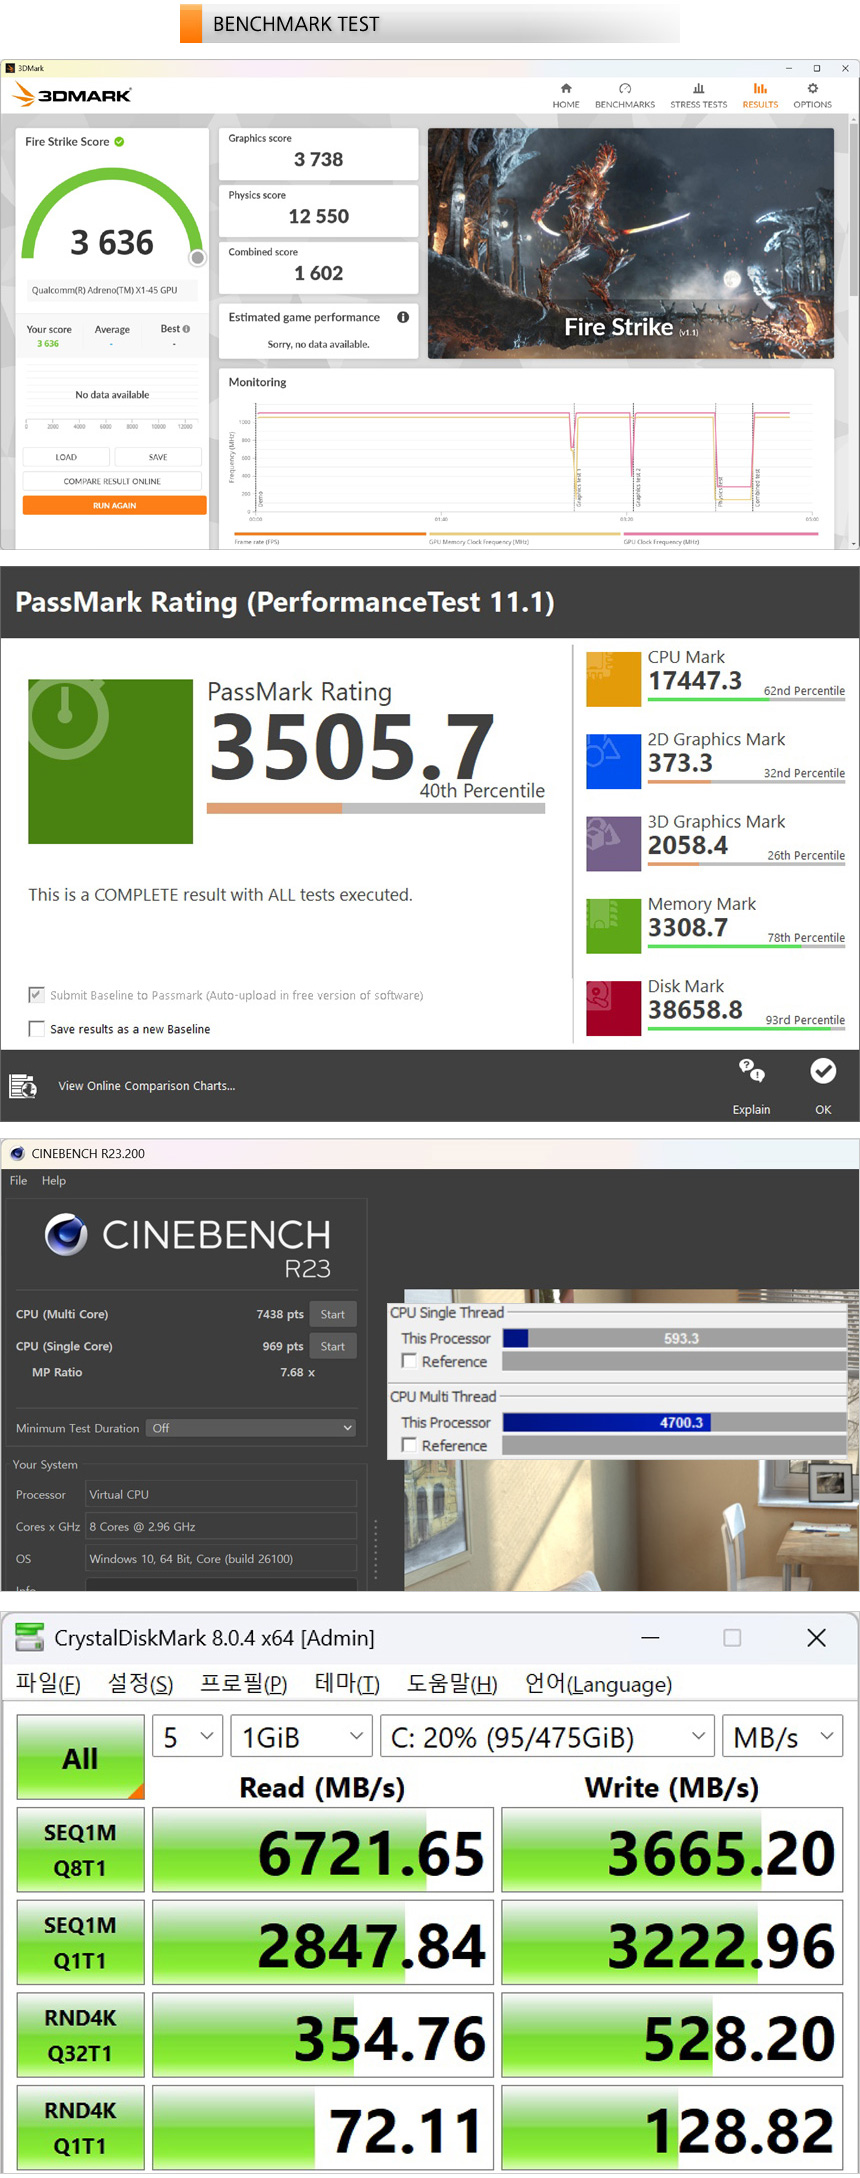860x2178 pixels.
Task: Click the PassMark Explain icon
Action: tap(751, 1072)
